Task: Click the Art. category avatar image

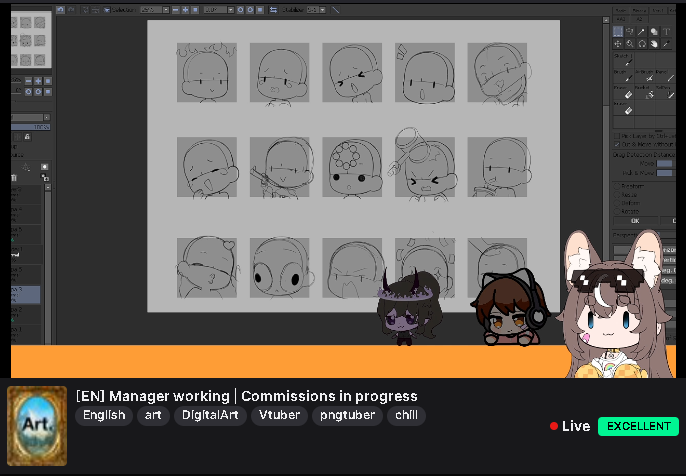Action: pyautogui.click(x=37, y=426)
